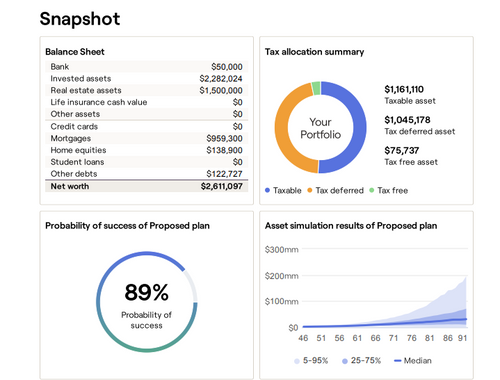The width and height of the screenshot is (500, 380).
Task: Select the Net worth row label
Action: (x=70, y=186)
